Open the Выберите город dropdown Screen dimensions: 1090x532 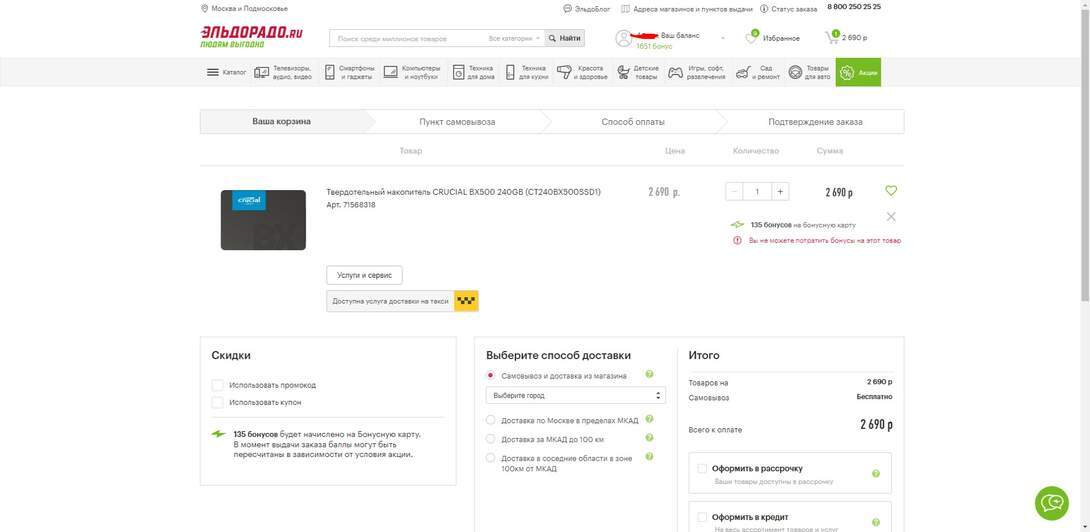coord(575,395)
